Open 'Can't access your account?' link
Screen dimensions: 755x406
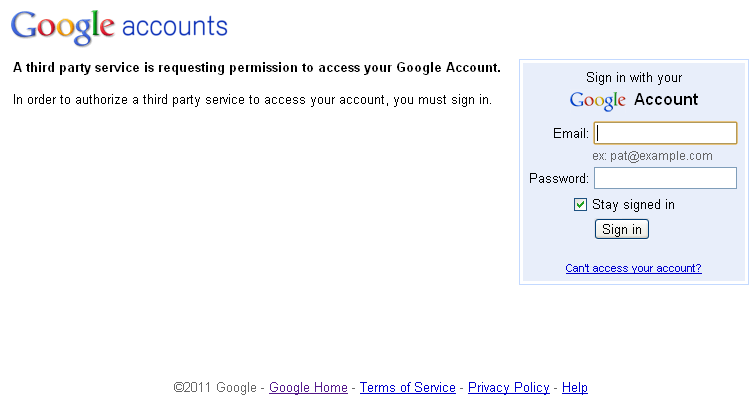[633, 268]
